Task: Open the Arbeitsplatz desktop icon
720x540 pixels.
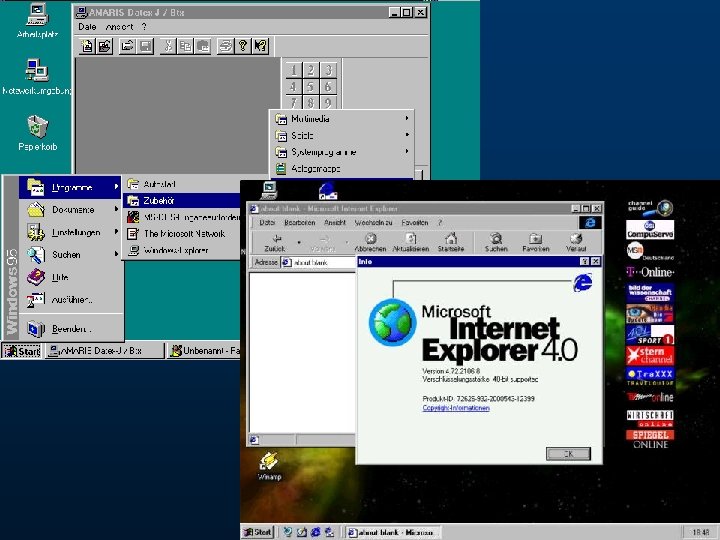Action: pos(37,20)
